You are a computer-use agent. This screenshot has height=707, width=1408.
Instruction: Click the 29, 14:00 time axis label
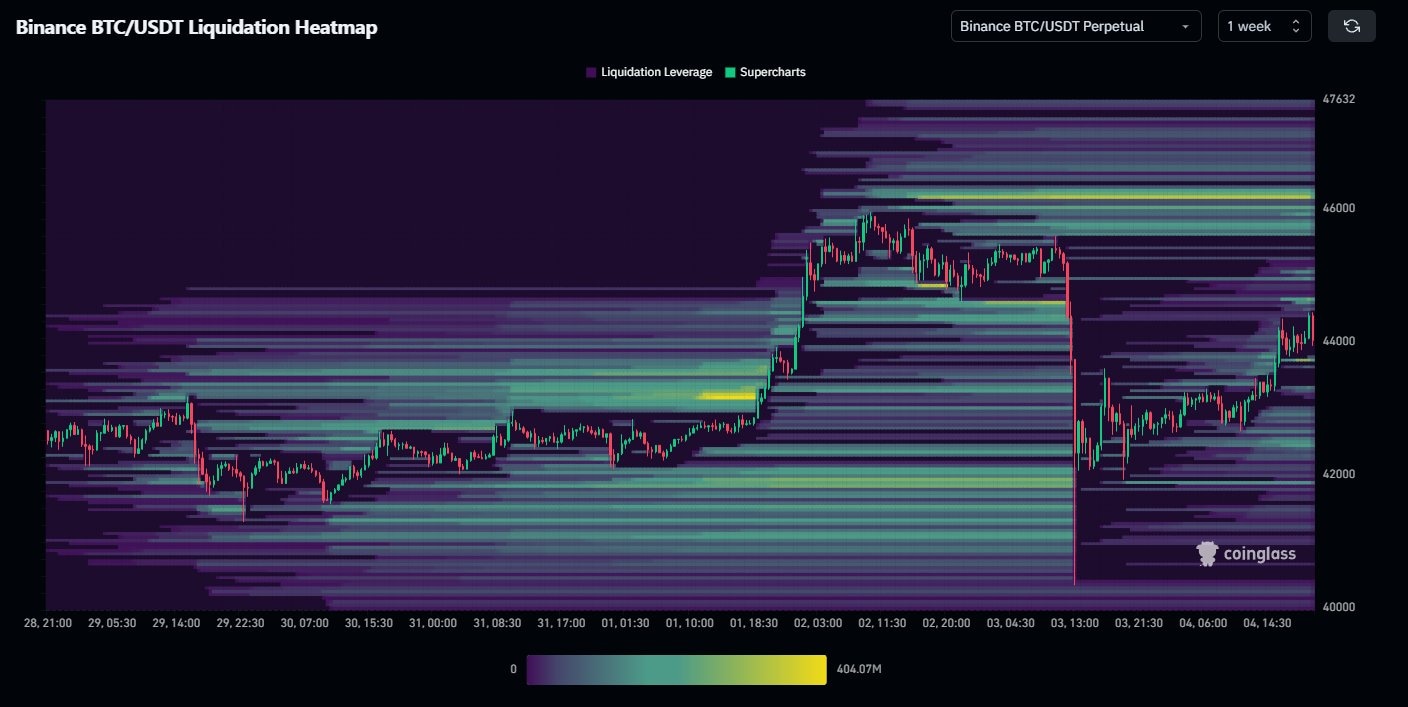pos(176,623)
